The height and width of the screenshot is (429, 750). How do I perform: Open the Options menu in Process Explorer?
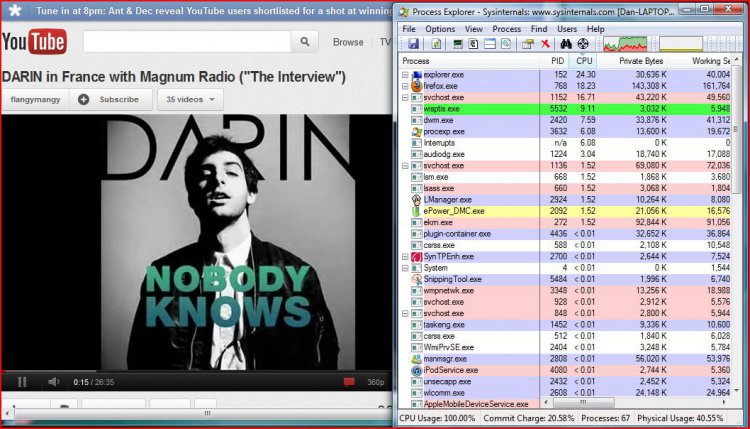click(439, 29)
